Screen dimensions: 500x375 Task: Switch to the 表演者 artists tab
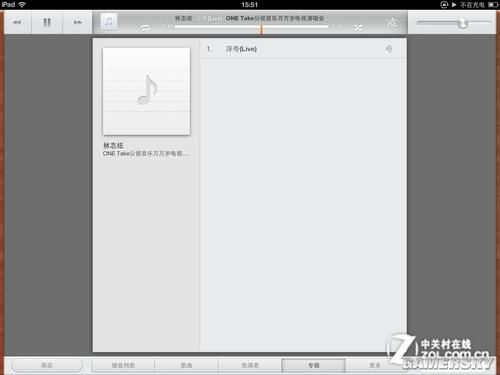[x=250, y=365]
